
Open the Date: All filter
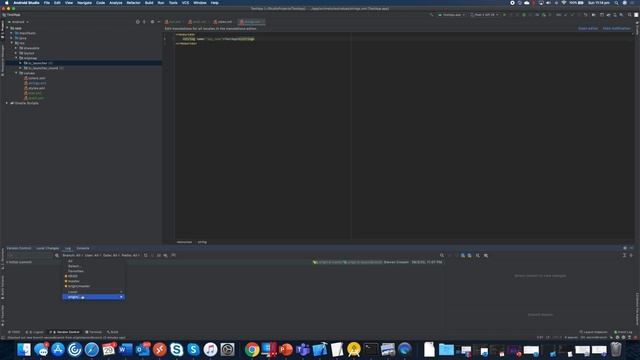(x=111, y=256)
